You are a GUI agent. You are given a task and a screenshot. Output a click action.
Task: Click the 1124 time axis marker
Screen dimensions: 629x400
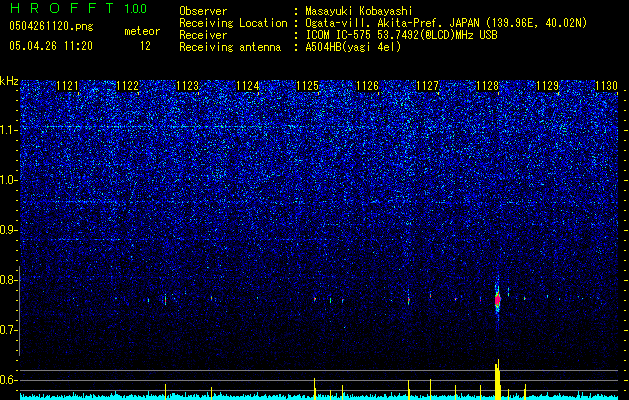[248, 86]
